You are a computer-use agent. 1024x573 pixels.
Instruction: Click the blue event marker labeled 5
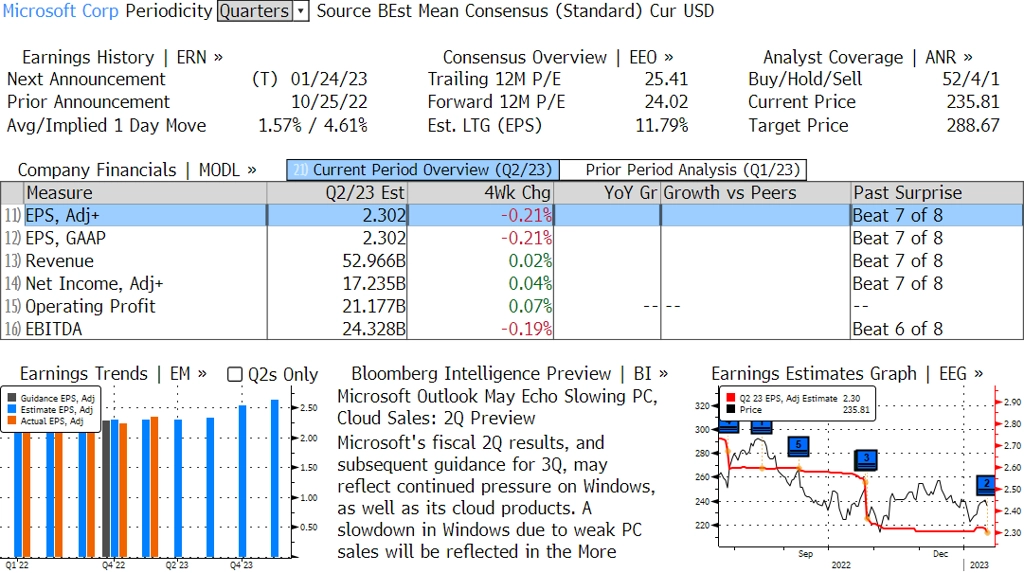[798, 446]
